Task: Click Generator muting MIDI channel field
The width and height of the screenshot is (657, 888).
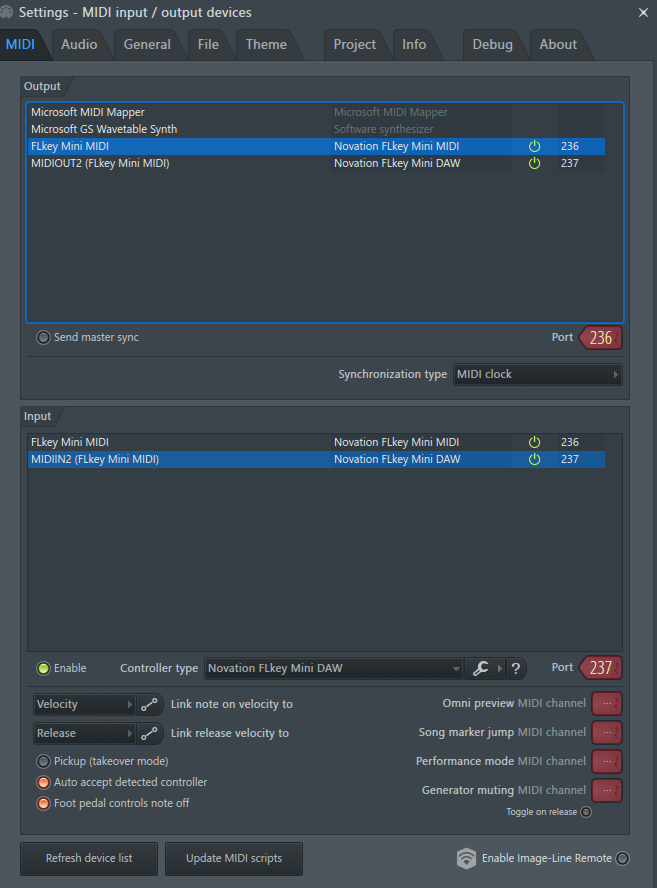Action: (x=607, y=791)
